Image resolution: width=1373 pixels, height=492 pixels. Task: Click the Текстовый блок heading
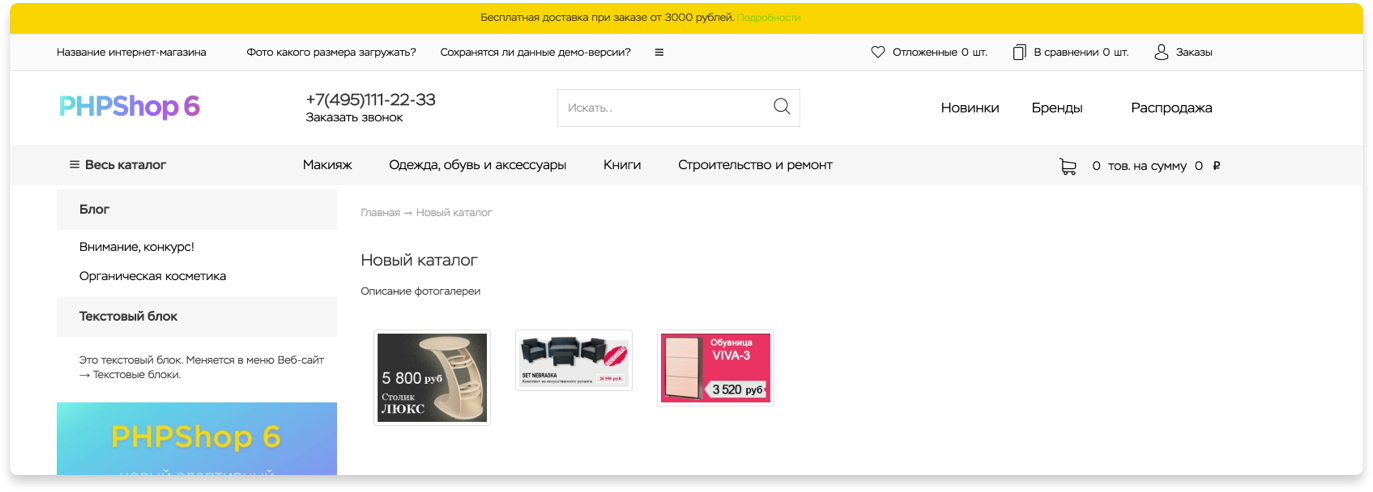point(197,316)
